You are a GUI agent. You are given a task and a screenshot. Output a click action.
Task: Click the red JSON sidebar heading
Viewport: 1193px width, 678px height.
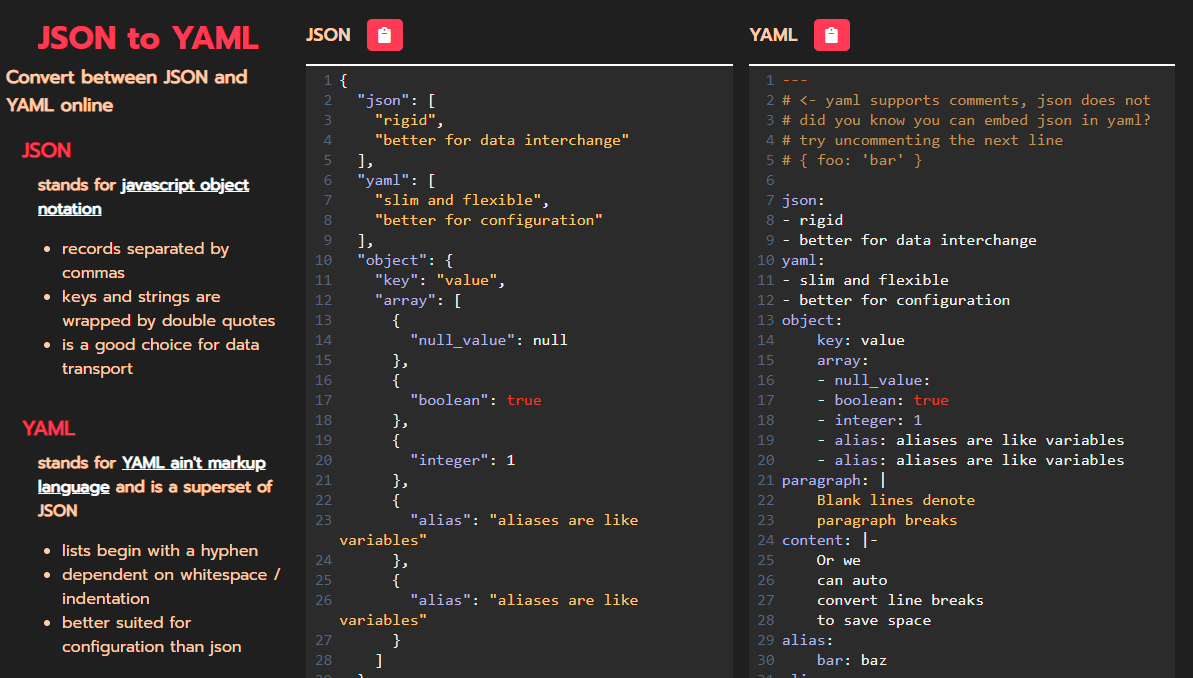(x=46, y=150)
